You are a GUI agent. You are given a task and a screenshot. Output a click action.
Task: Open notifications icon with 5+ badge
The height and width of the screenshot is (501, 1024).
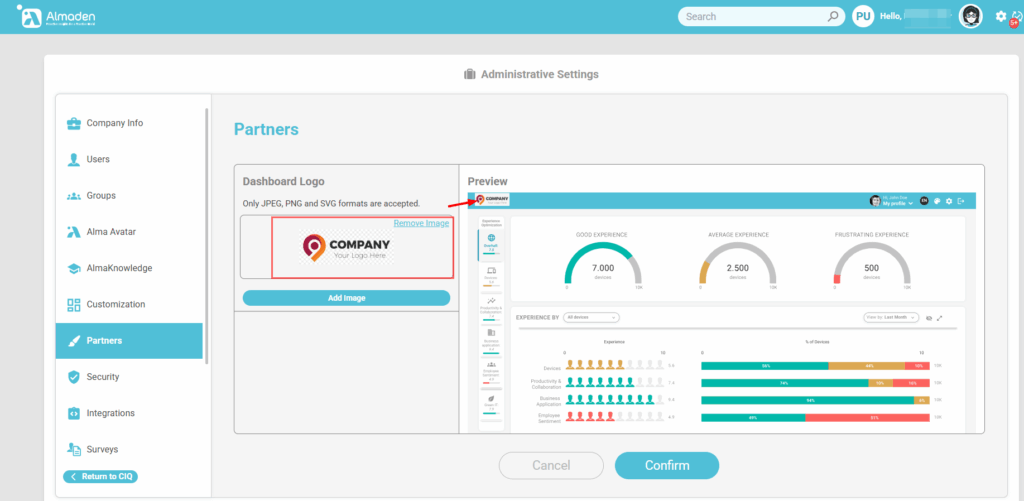point(1017,17)
